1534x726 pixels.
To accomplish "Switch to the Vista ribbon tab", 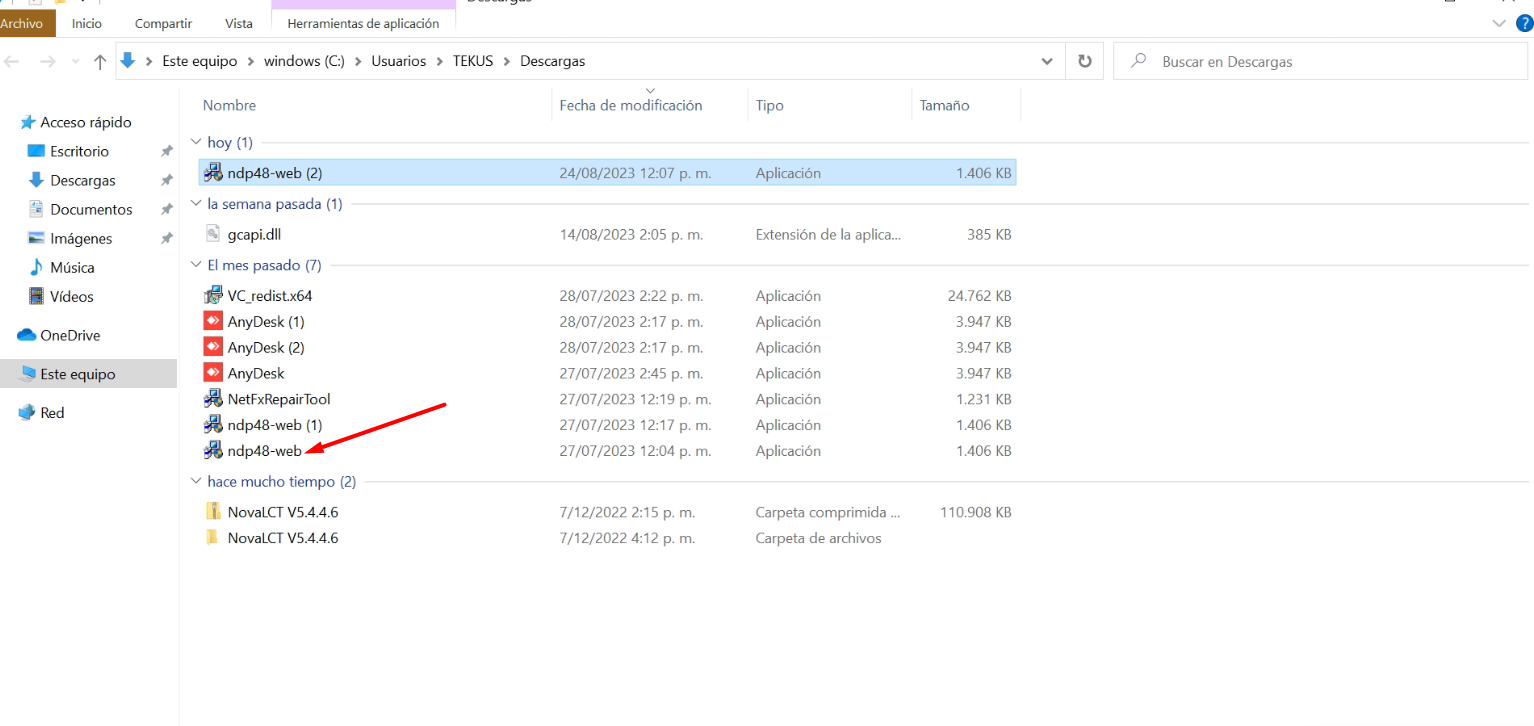I will point(239,23).
